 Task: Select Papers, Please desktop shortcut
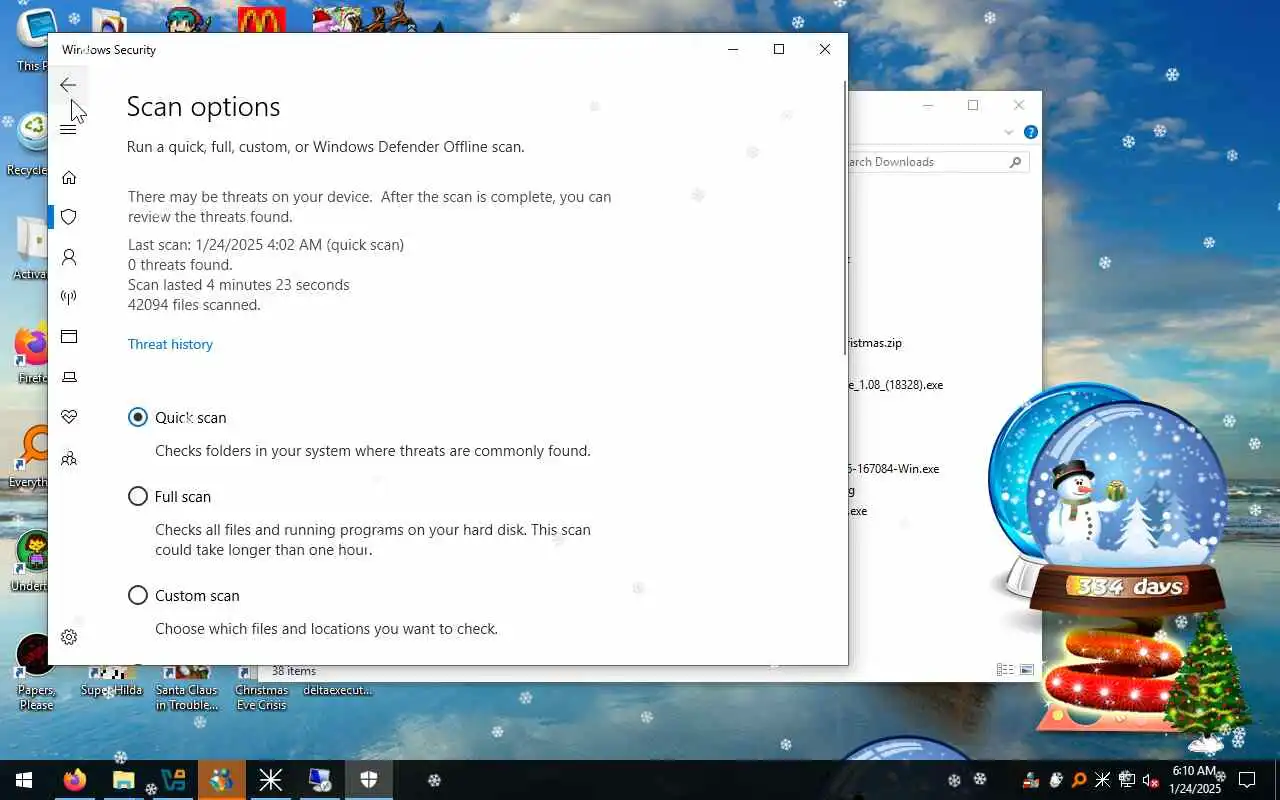coord(36,672)
